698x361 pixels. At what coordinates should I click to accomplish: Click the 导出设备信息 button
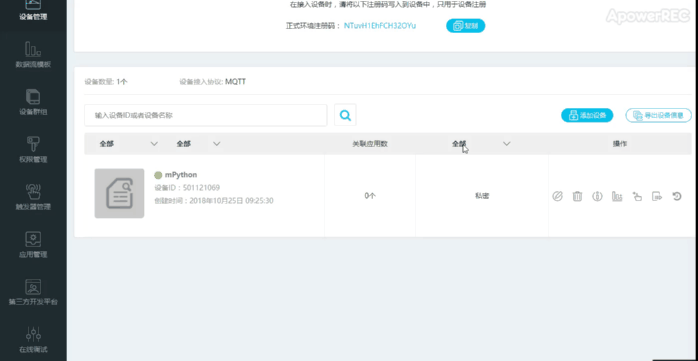click(x=658, y=115)
